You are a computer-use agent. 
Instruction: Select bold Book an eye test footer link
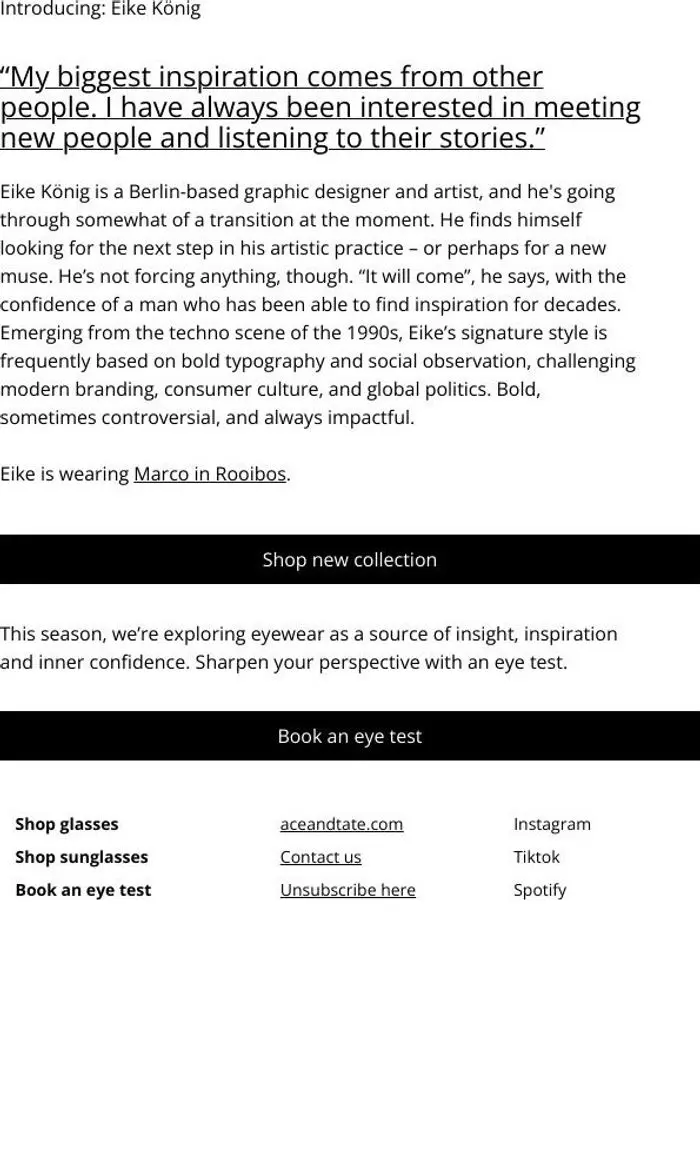[83, 889]
